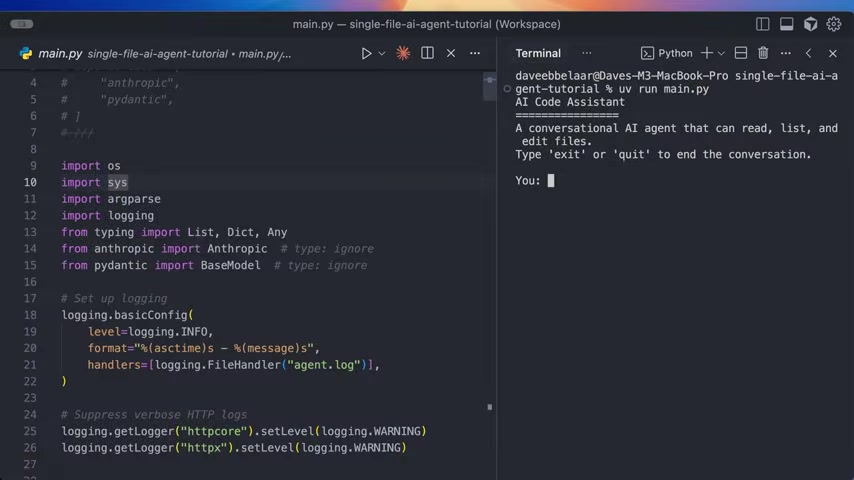Image resolution: width=854 pixels, height=480 pixels.
Task: Click the back chevron in terminal panel
Action: click(809, 53)
